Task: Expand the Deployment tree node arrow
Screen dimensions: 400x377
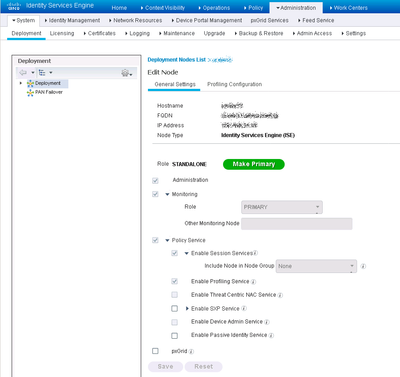Action: click(21, 83)
